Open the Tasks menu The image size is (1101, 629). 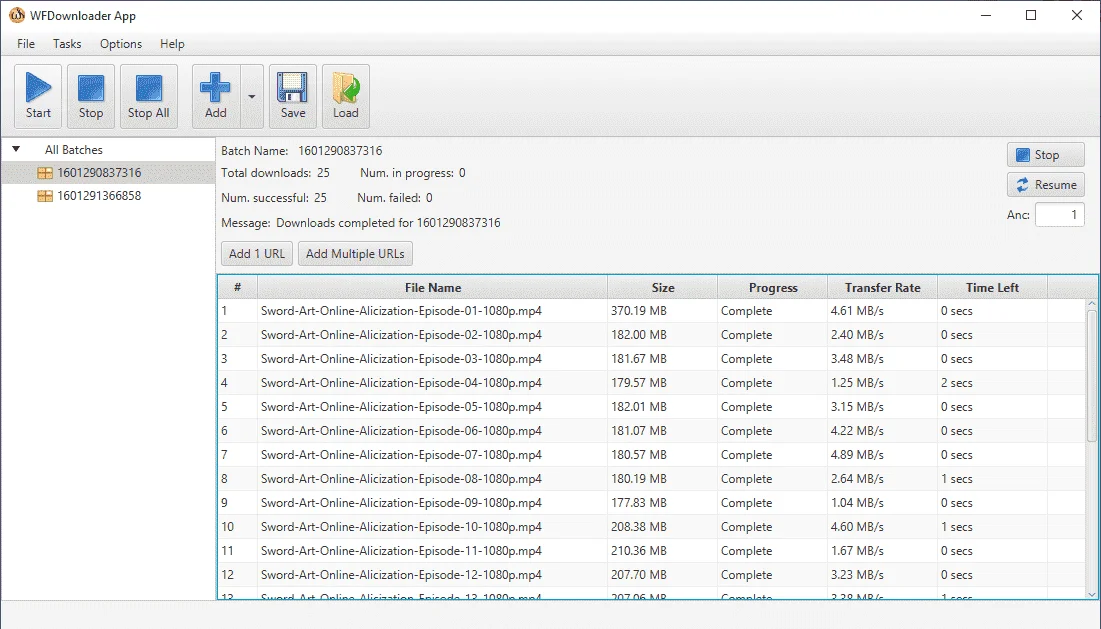pos(67,44)
